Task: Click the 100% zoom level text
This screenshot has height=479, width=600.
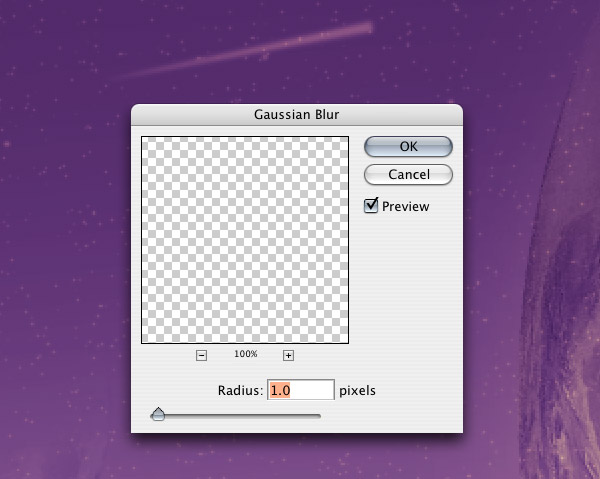Action: click(246, 354)
